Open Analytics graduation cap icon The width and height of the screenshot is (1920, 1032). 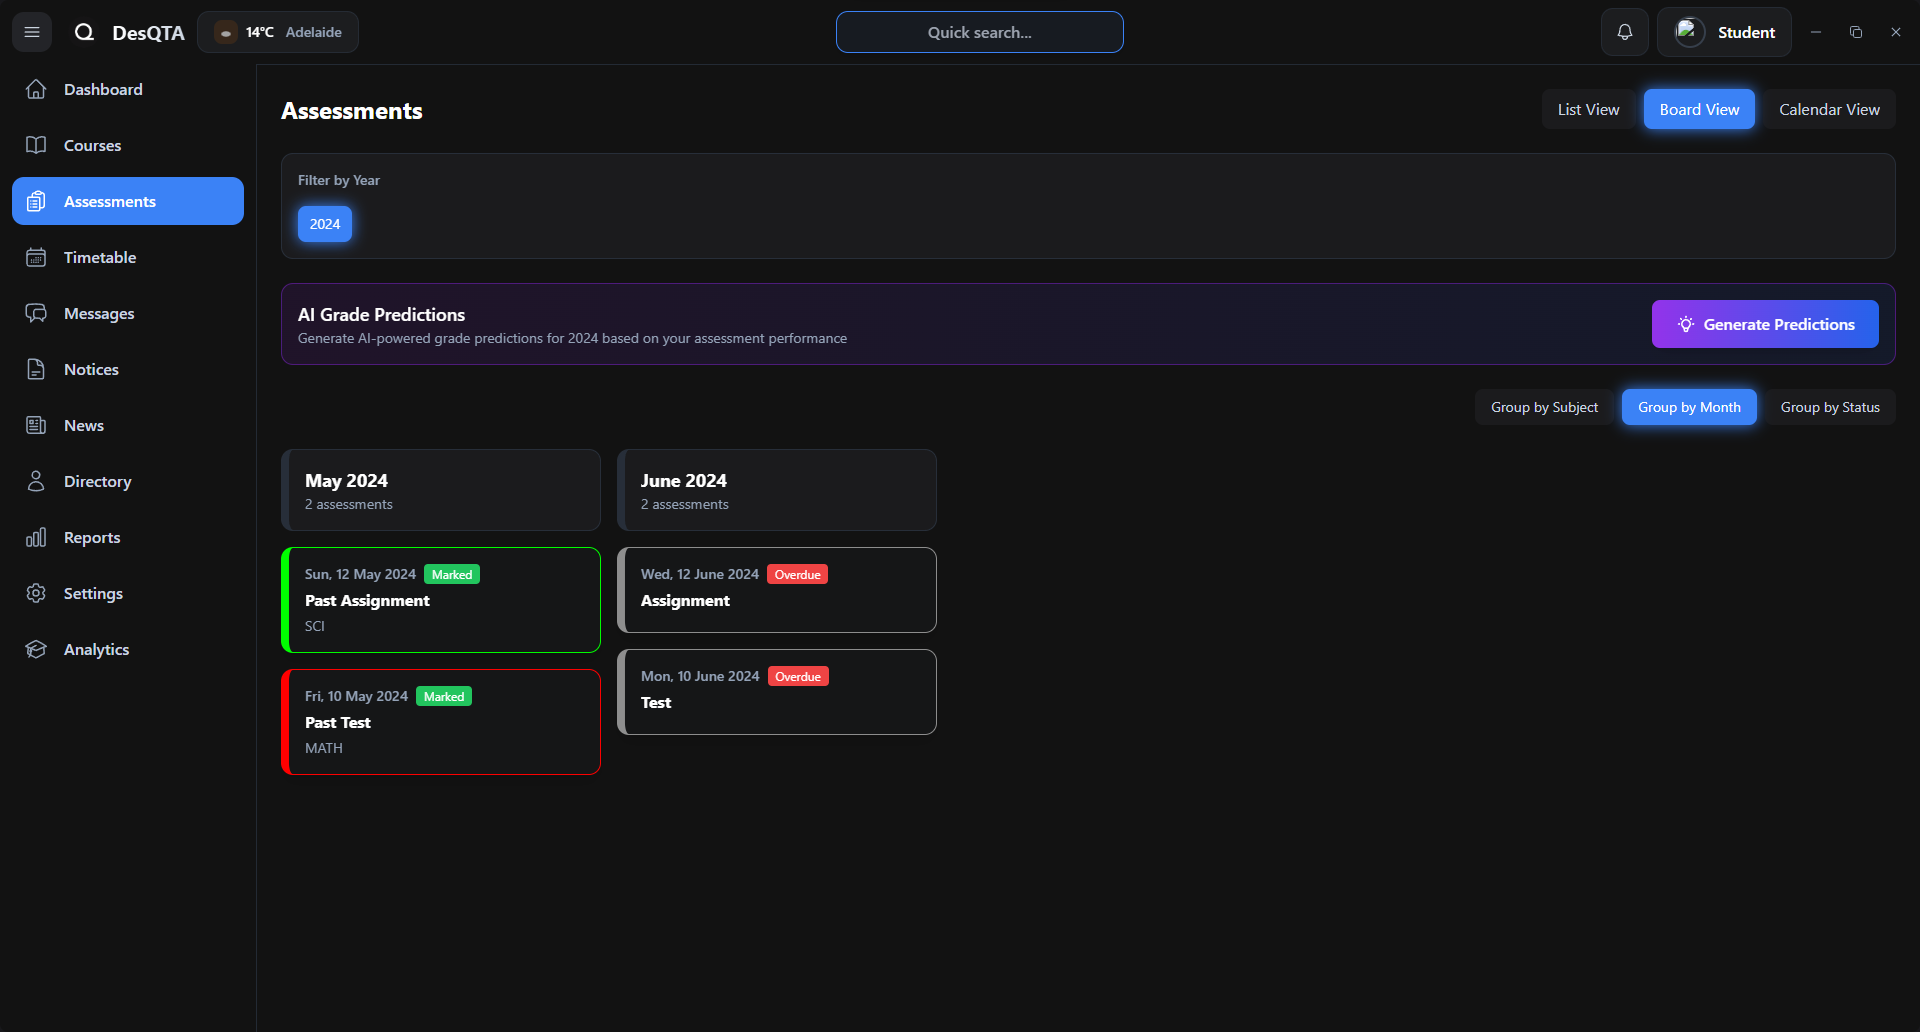(x=36, y=649)
